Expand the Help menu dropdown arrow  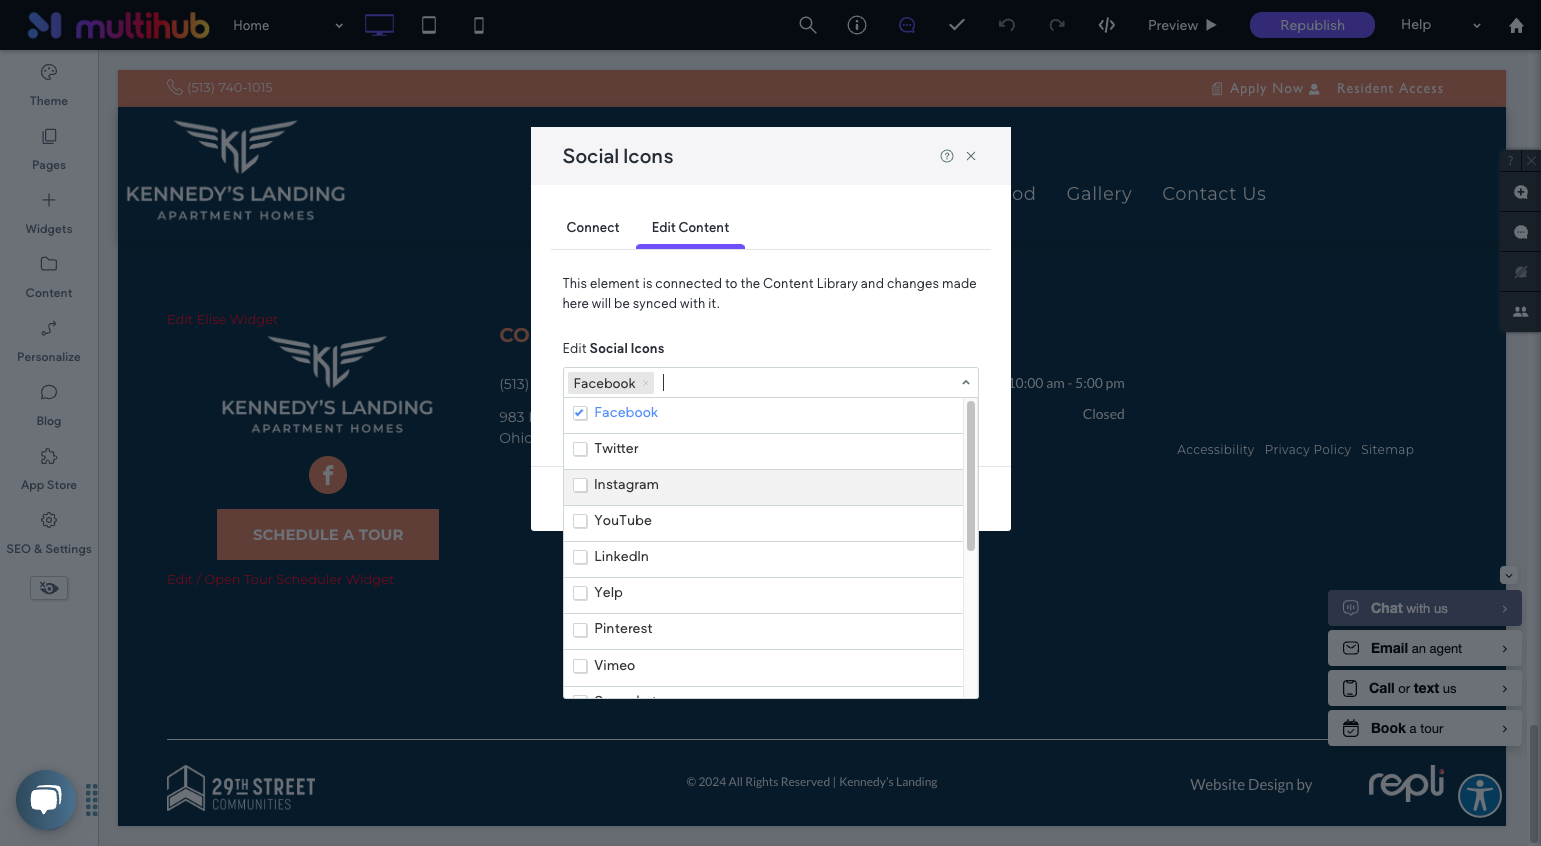1477,25
